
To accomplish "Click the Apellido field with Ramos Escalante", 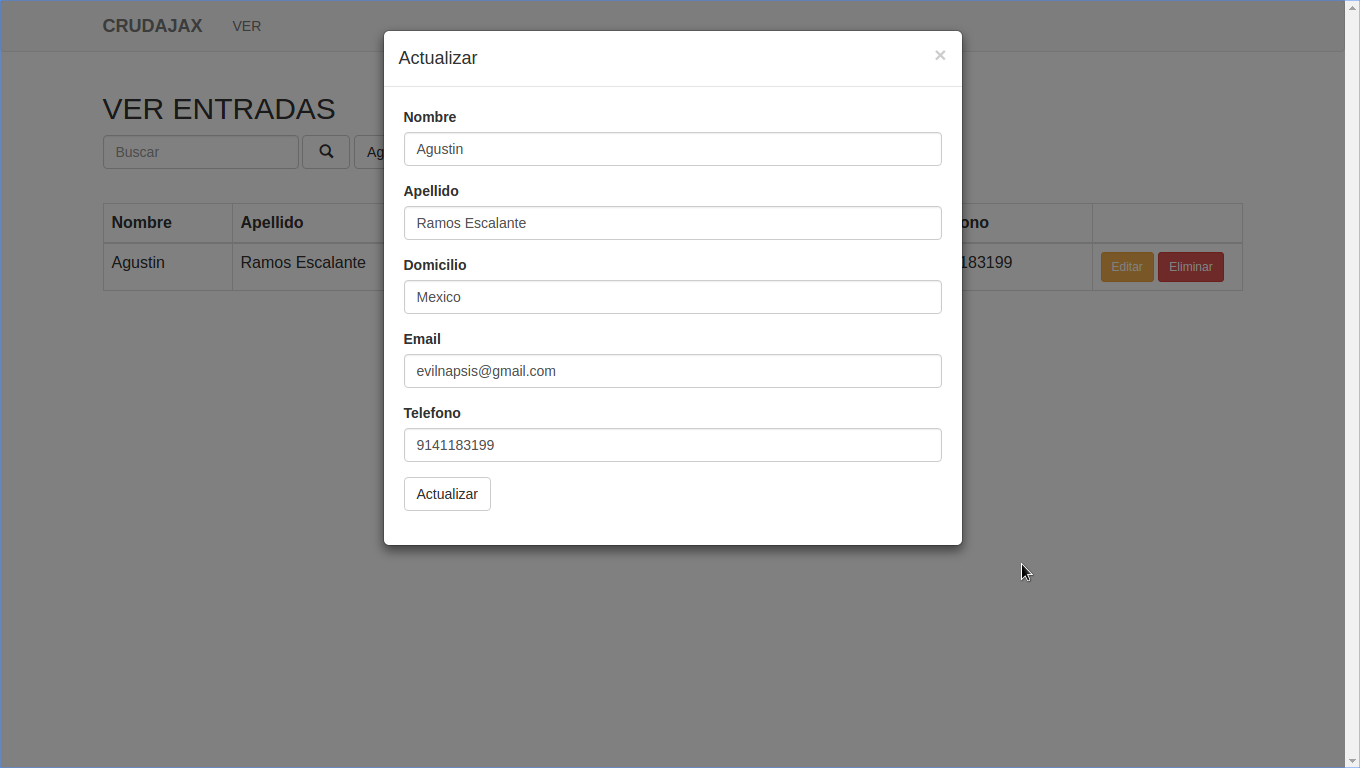I will pyautogui.click(x=672, y=223).
